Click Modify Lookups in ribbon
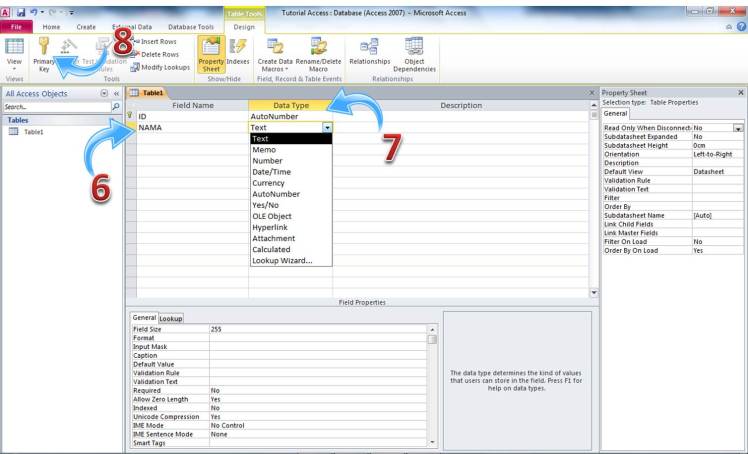 pos(160,67)
